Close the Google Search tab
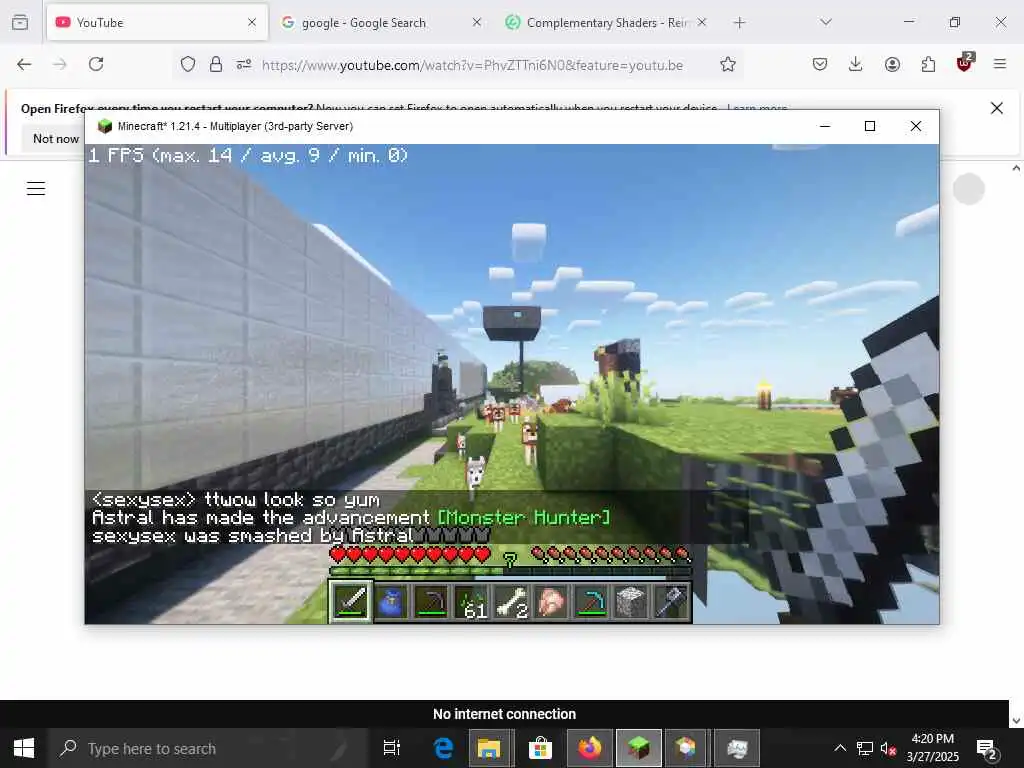Viewport: 1024px width, 768px height. click(x=477, y=22)
